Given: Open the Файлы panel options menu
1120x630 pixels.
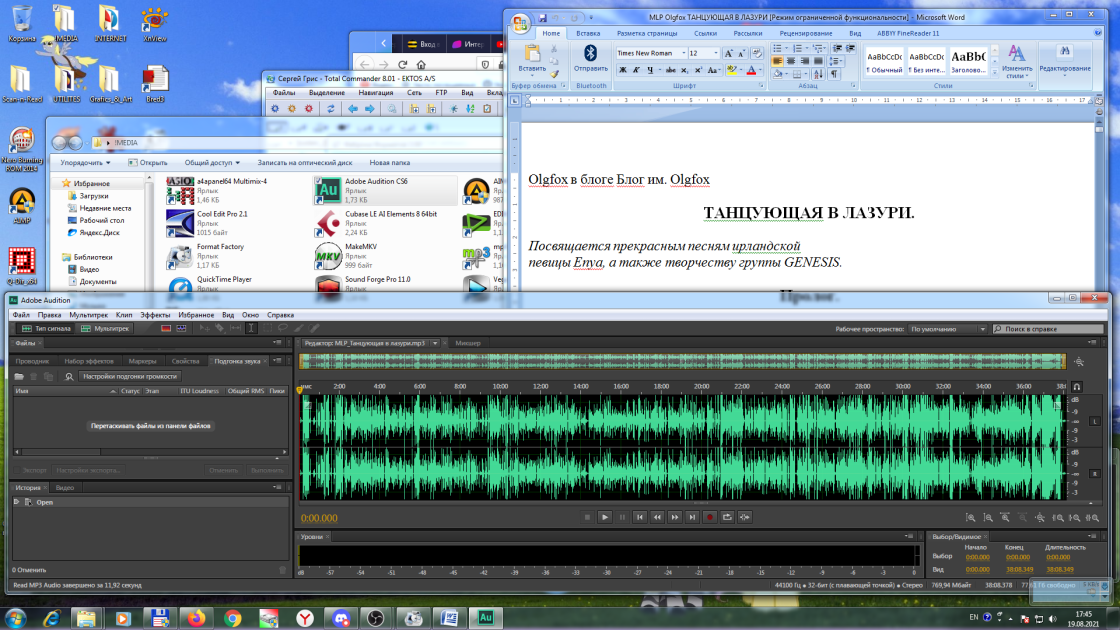Looking at the screenshot, I should tap(277, 343).
